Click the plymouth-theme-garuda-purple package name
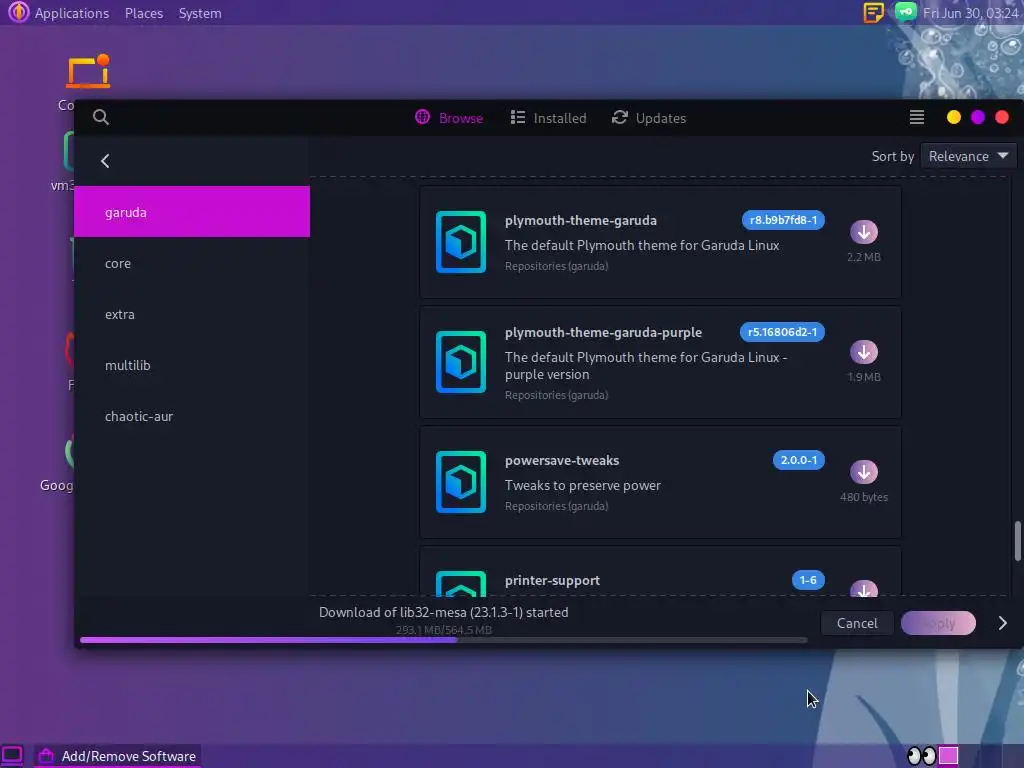 point(603,332)
